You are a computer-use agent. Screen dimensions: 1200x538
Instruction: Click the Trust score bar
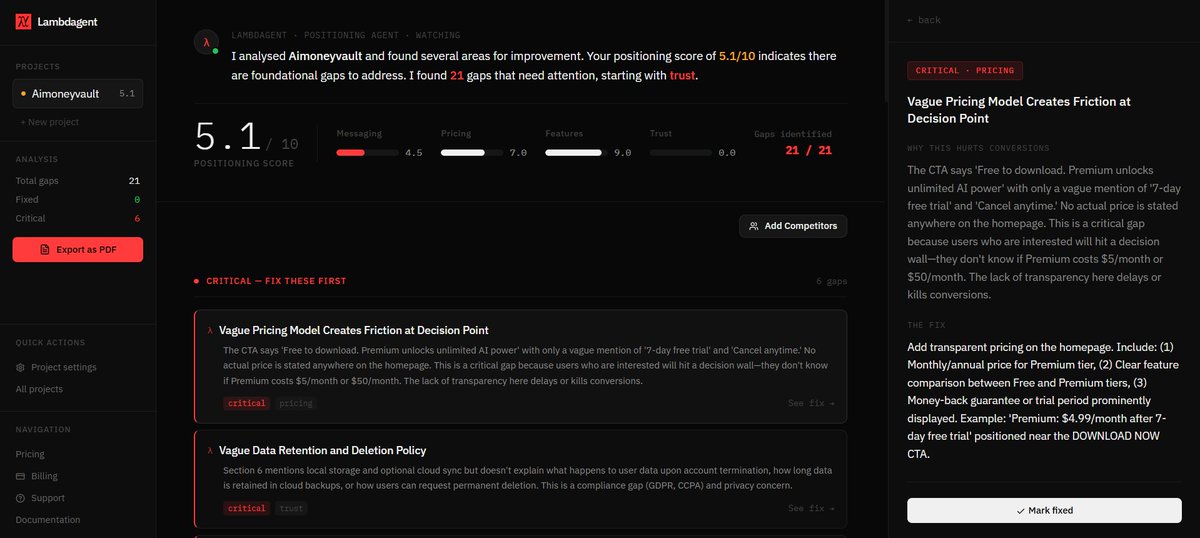(x=680, y=153)
